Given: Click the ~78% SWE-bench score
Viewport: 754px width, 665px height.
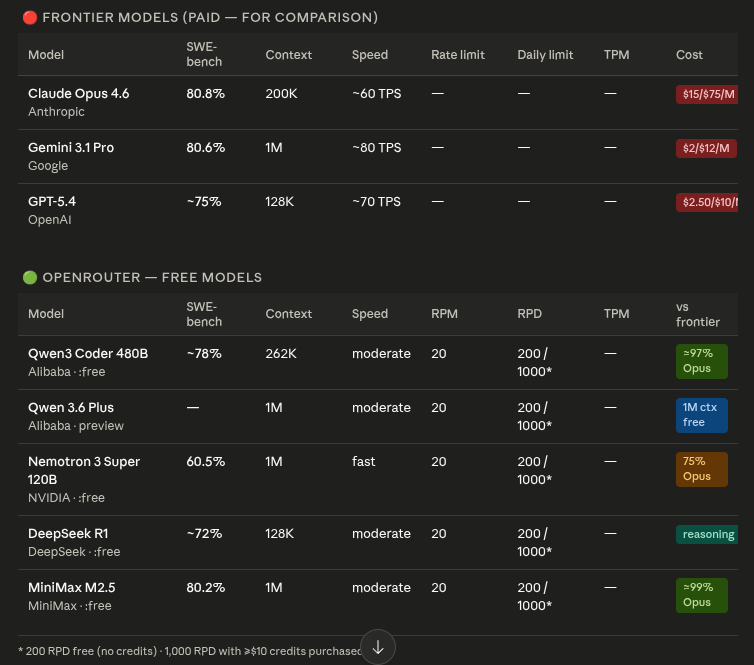Looking at the screenshot, I should pyautogui.click(x=204, y=353).
